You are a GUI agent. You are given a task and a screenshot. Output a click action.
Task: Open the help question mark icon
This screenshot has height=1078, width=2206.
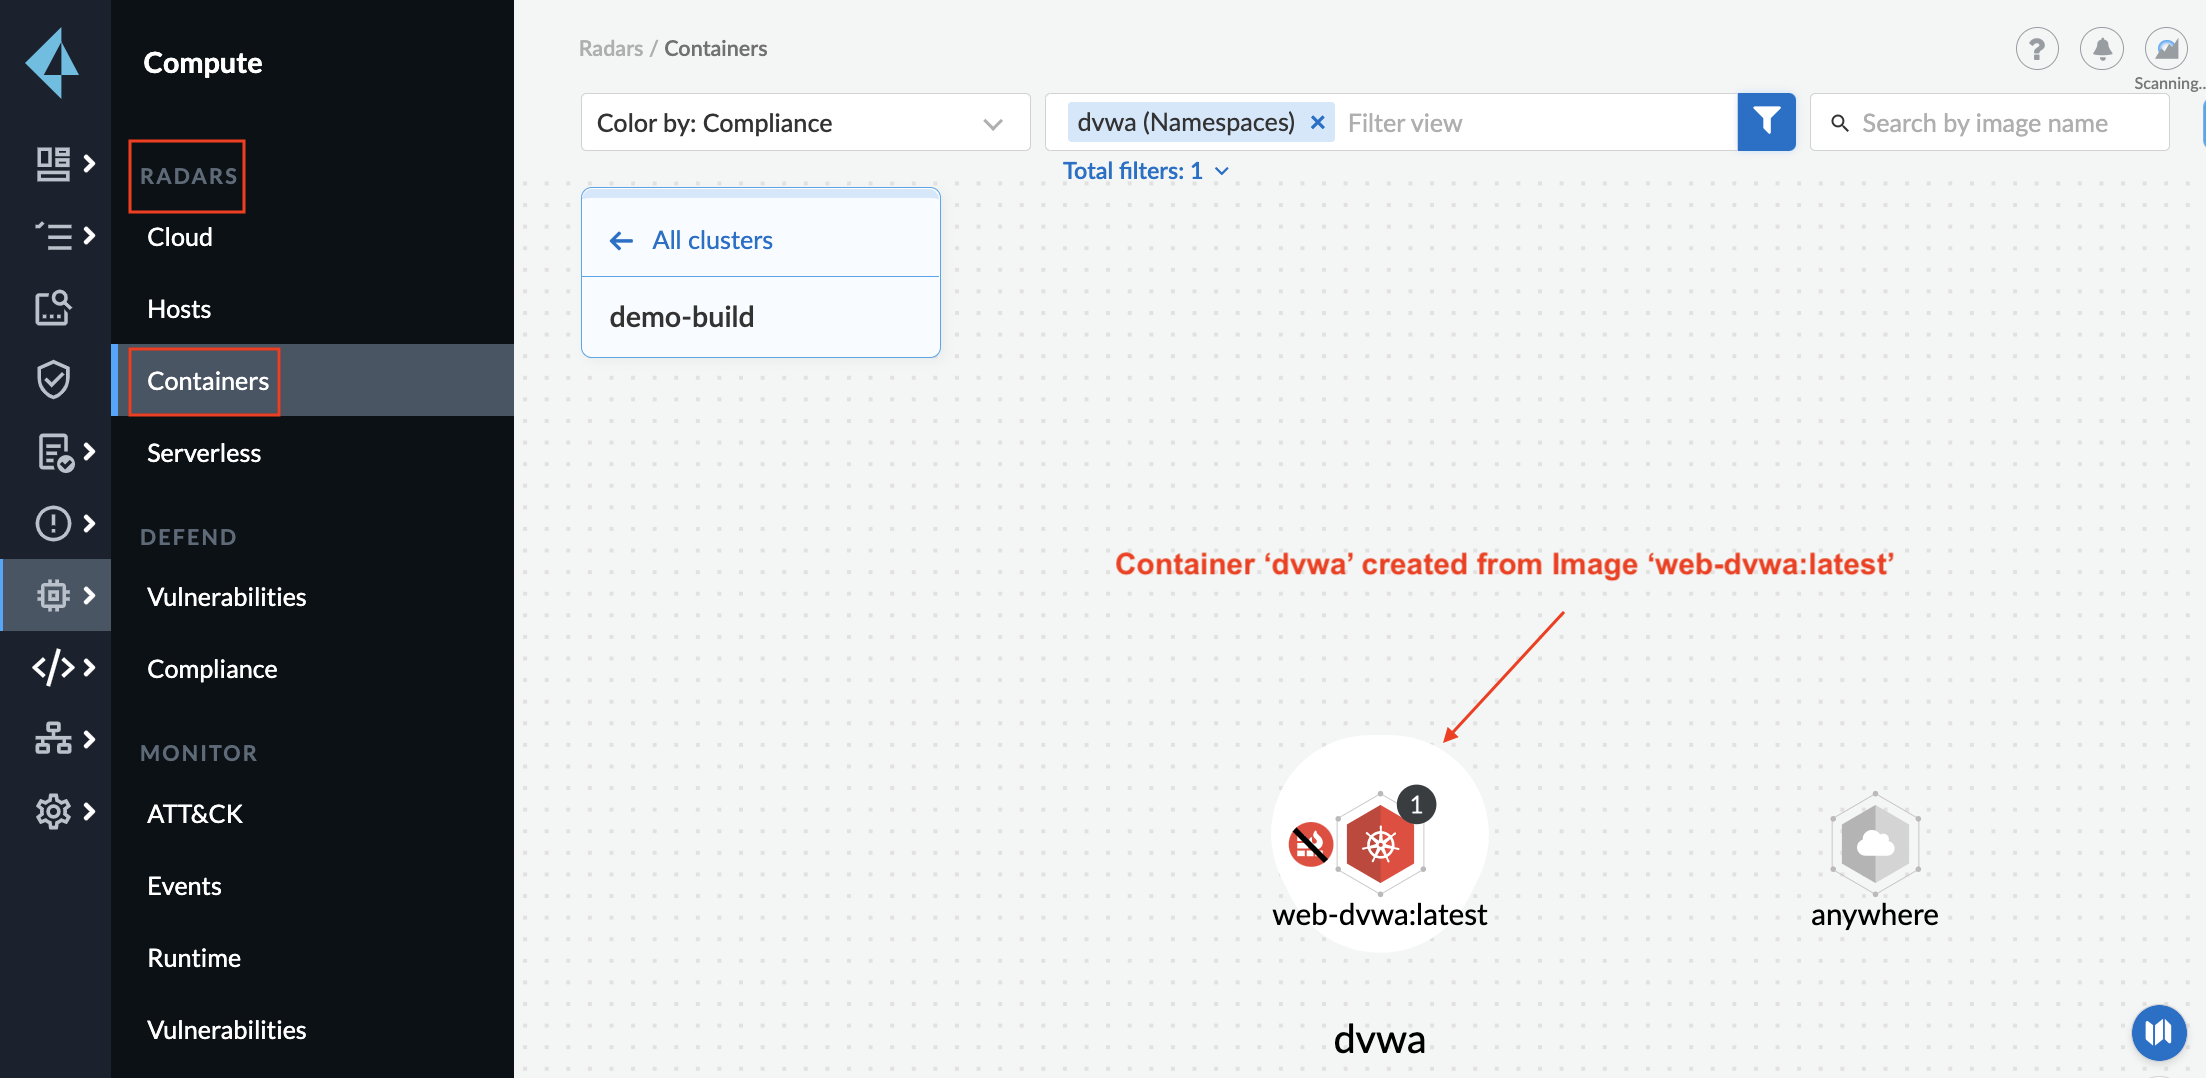point(2036,48)
